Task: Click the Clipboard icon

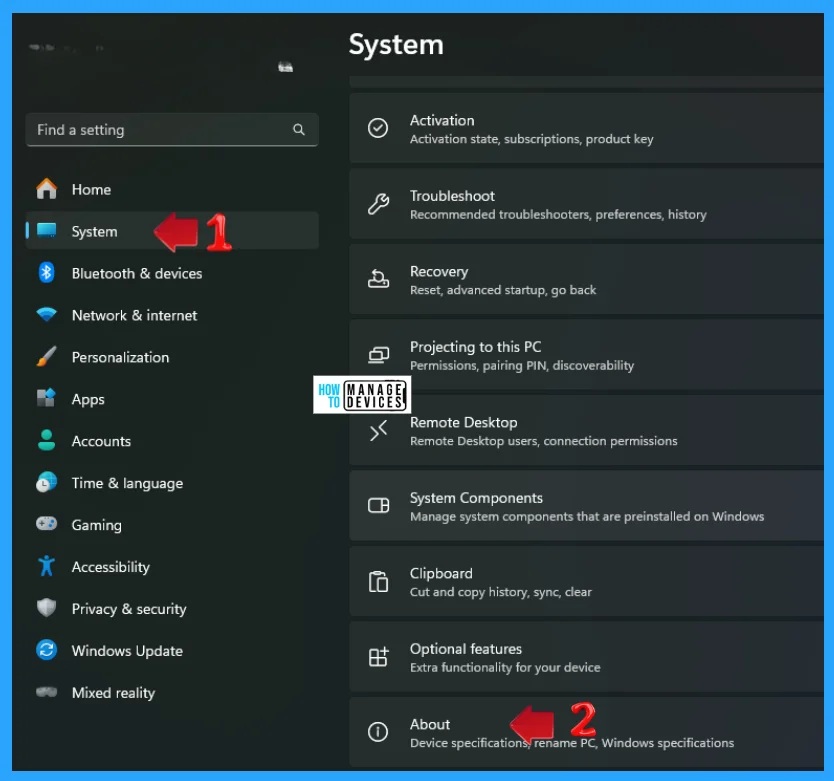Action: point(378,581)
